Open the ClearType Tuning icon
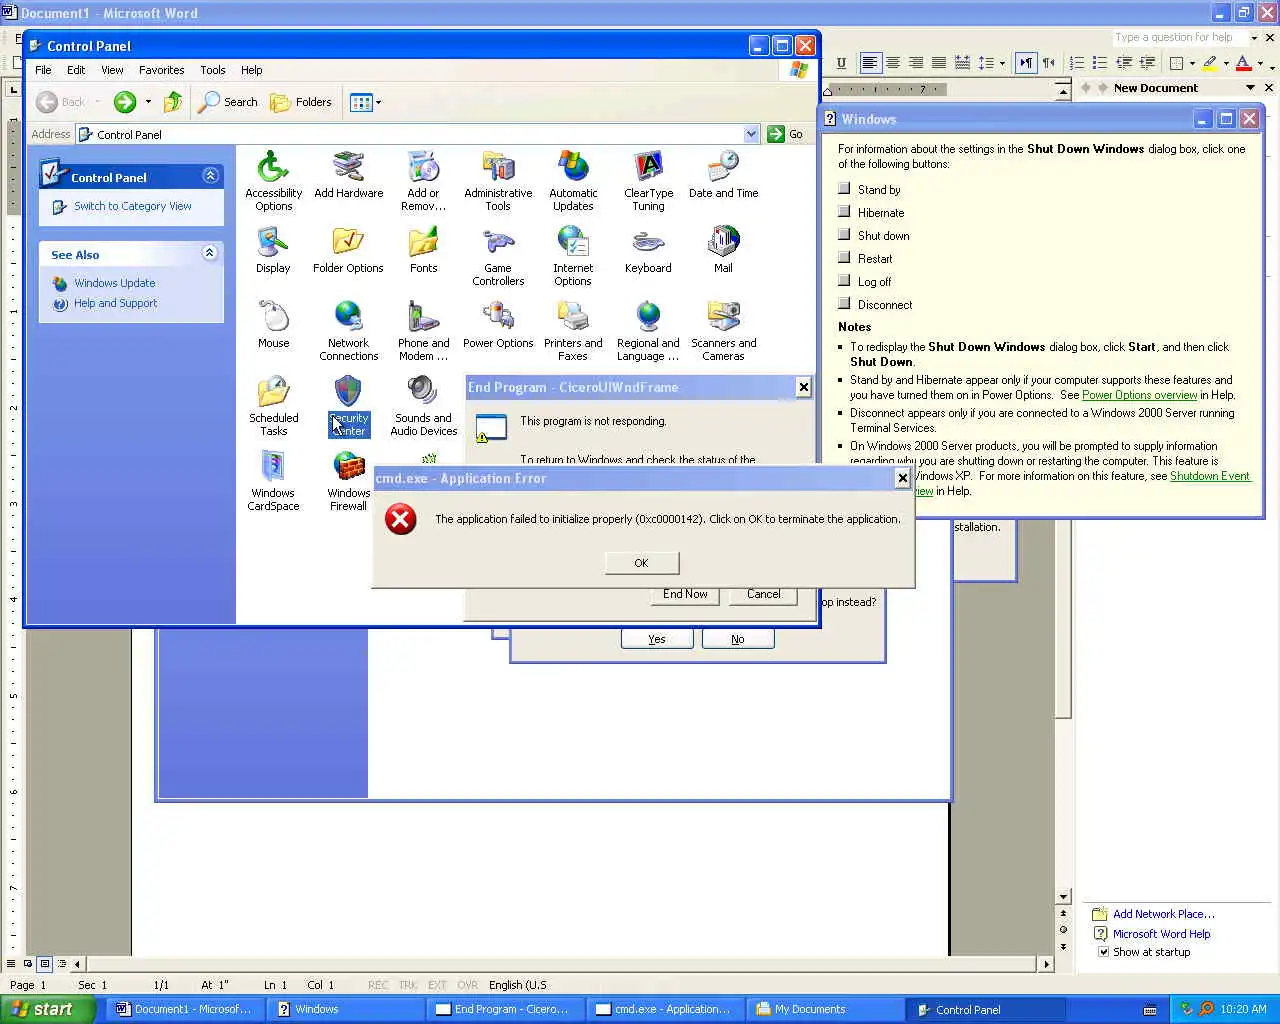This screenshot has width=1280, height=1024. [x=648, y=181]
